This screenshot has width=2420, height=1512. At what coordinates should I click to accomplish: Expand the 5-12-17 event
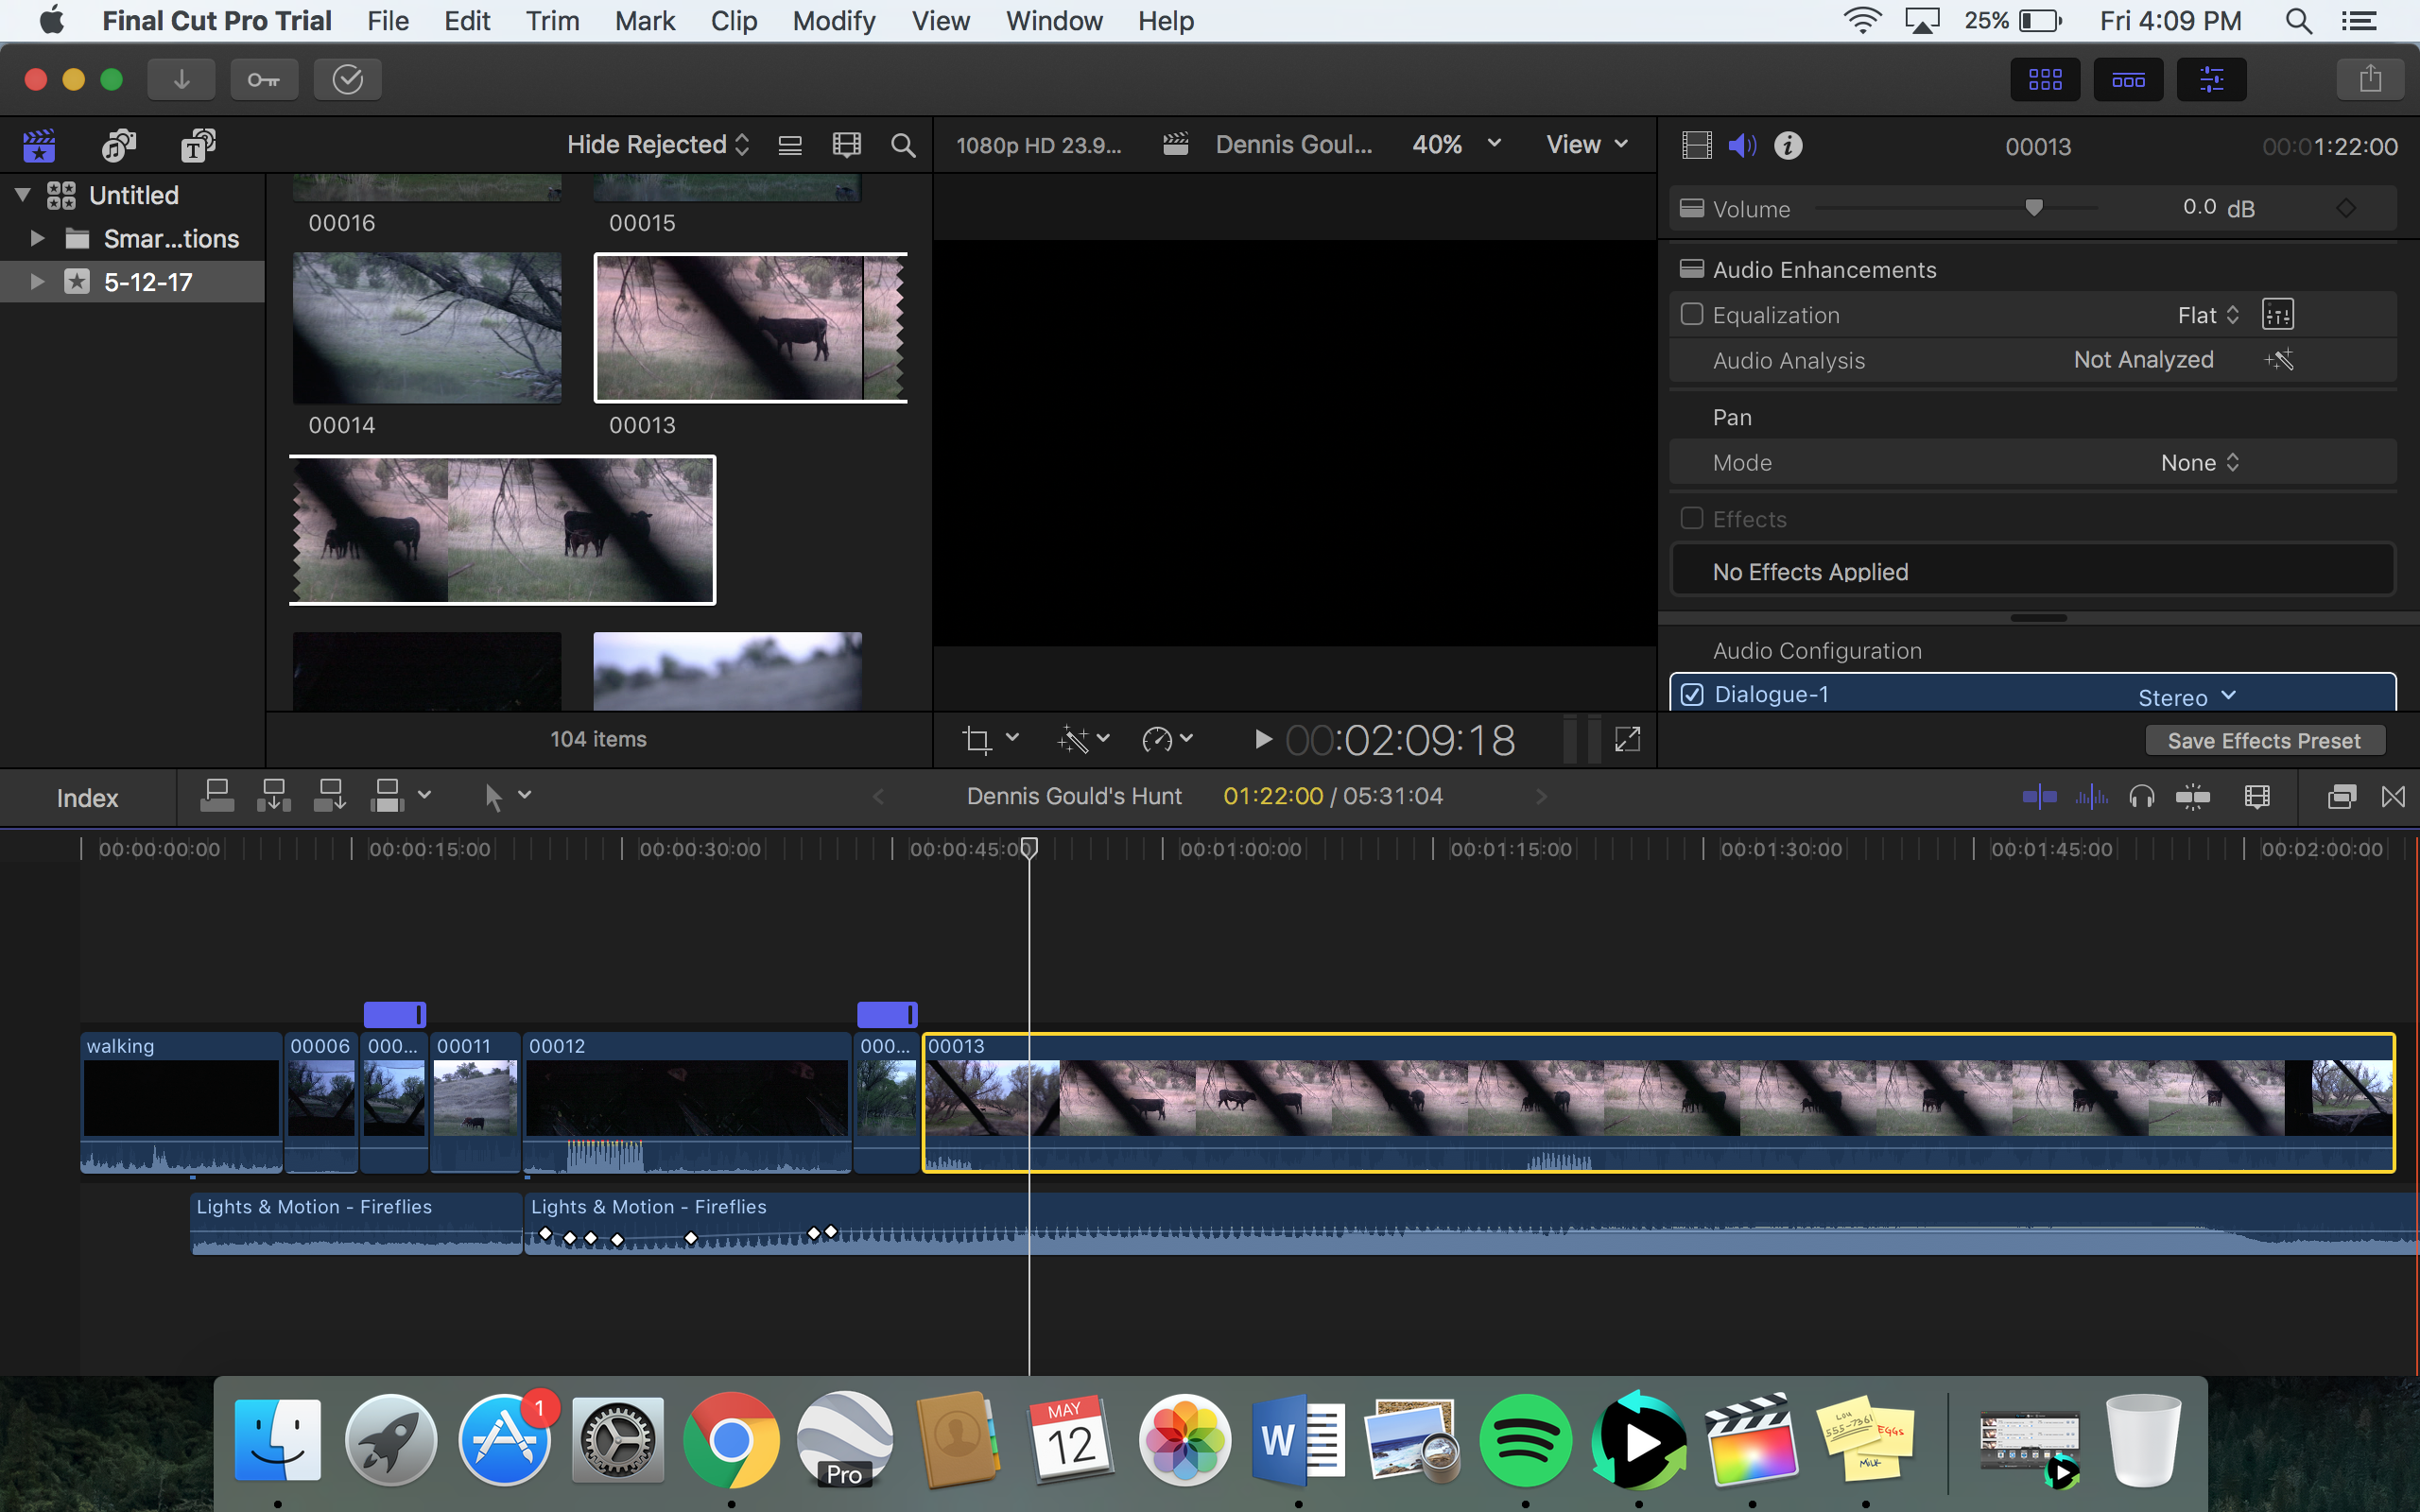37,282
